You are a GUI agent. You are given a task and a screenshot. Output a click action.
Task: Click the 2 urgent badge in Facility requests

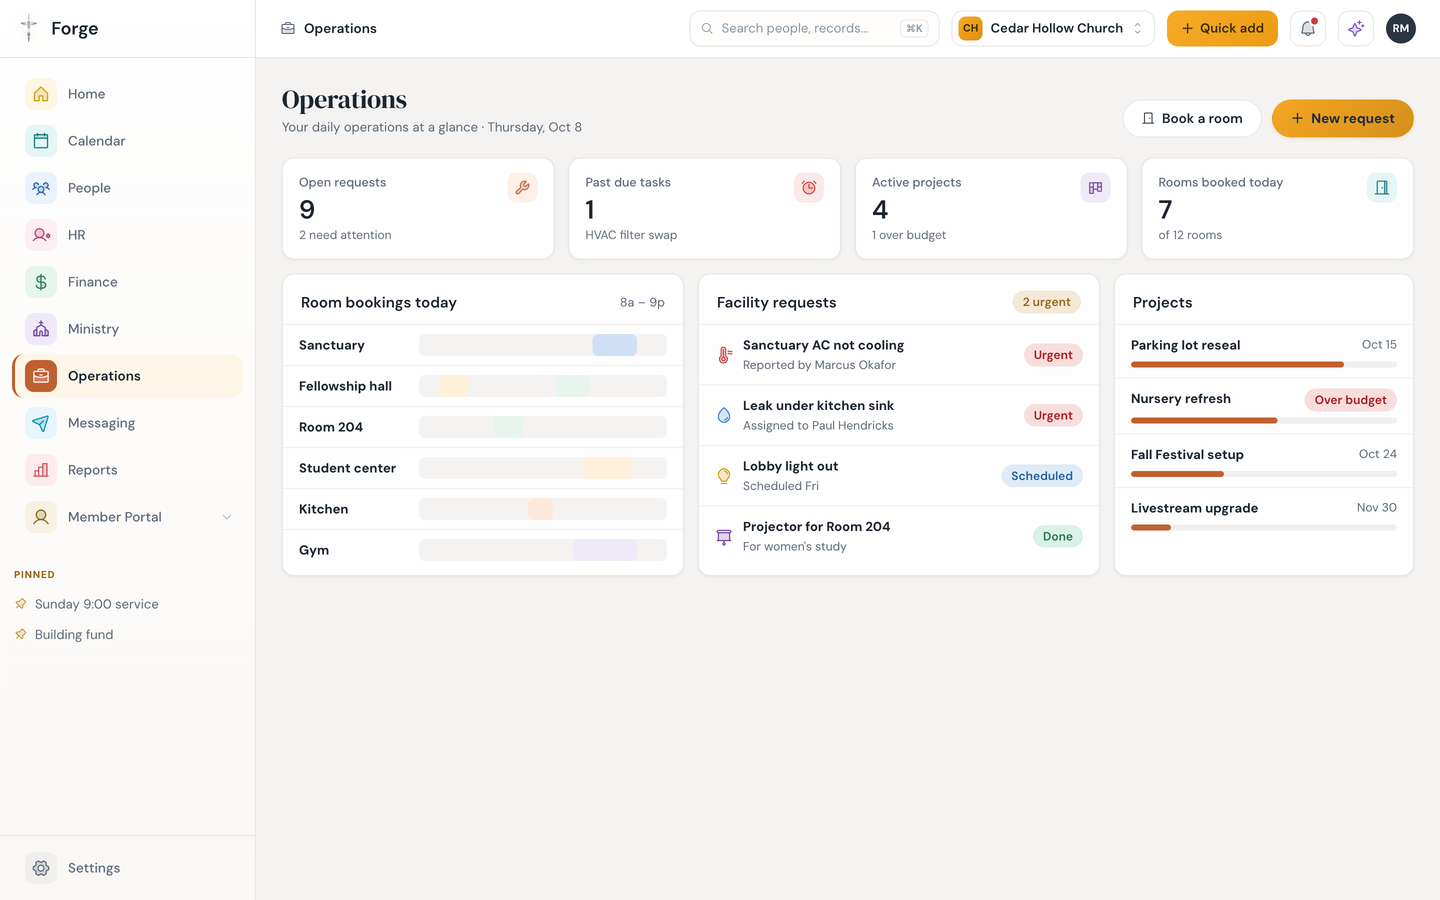click(1046, 302)
